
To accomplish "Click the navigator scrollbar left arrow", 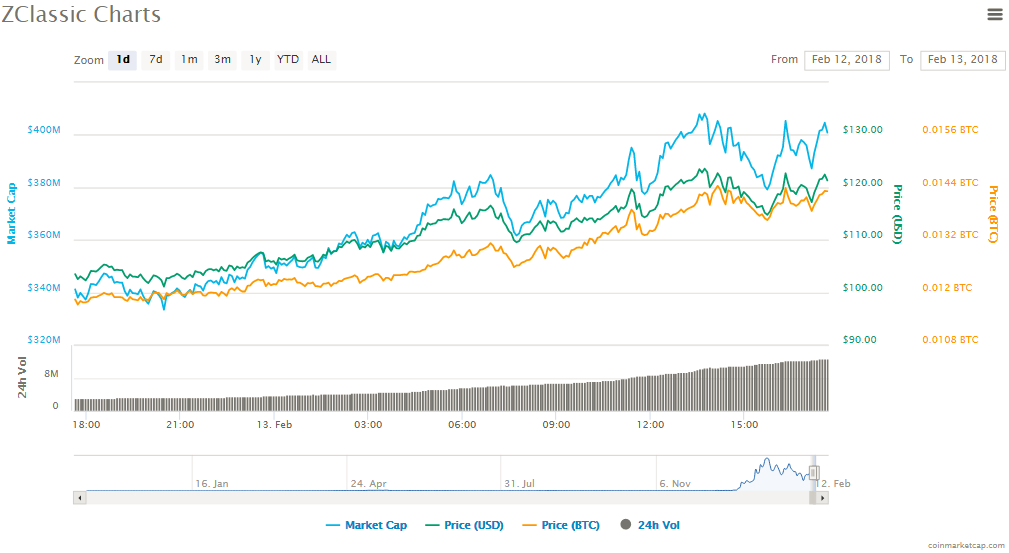I will click(x=80, y=498).
